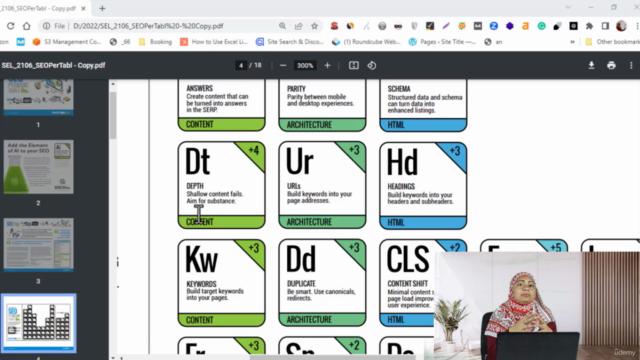Go to the browser home page
Viewport: 640px width, 360px height.
(x=27, y=26)
